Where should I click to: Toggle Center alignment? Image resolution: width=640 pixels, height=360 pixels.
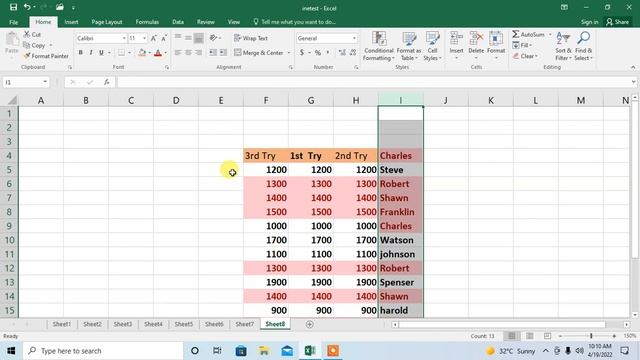188,53
